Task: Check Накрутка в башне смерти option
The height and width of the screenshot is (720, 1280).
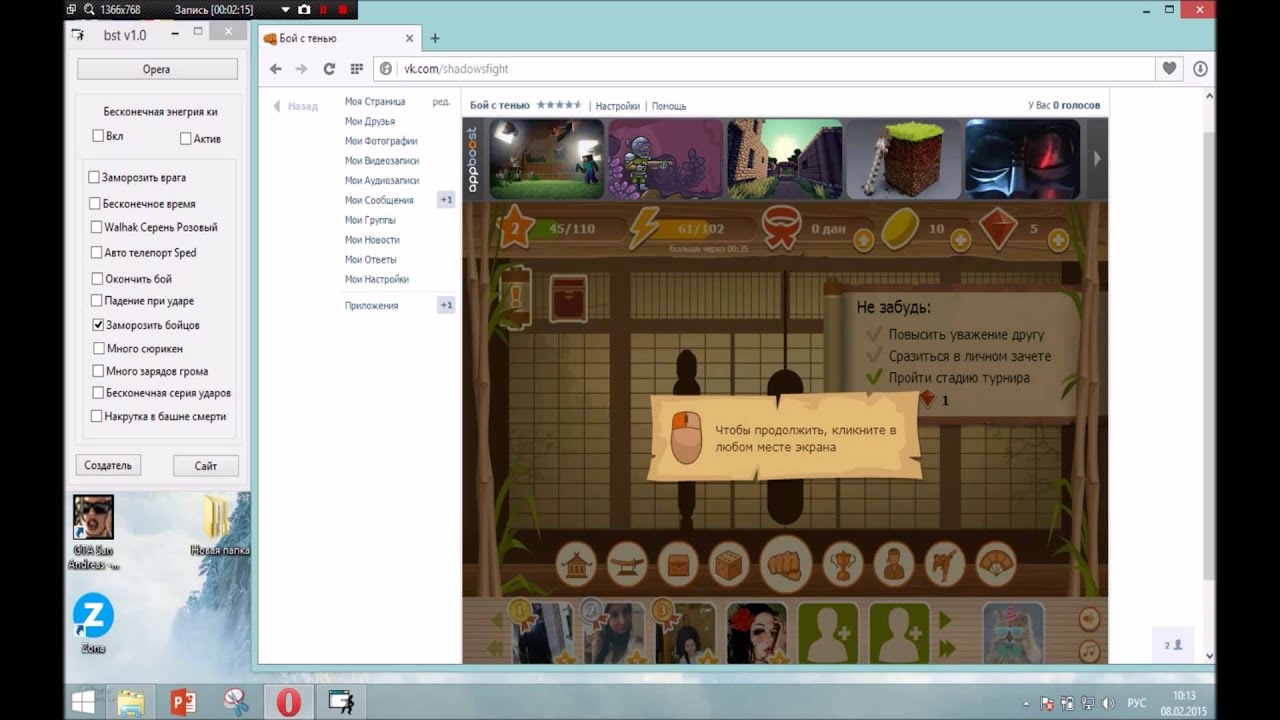Action: click(x=97, y=416)
